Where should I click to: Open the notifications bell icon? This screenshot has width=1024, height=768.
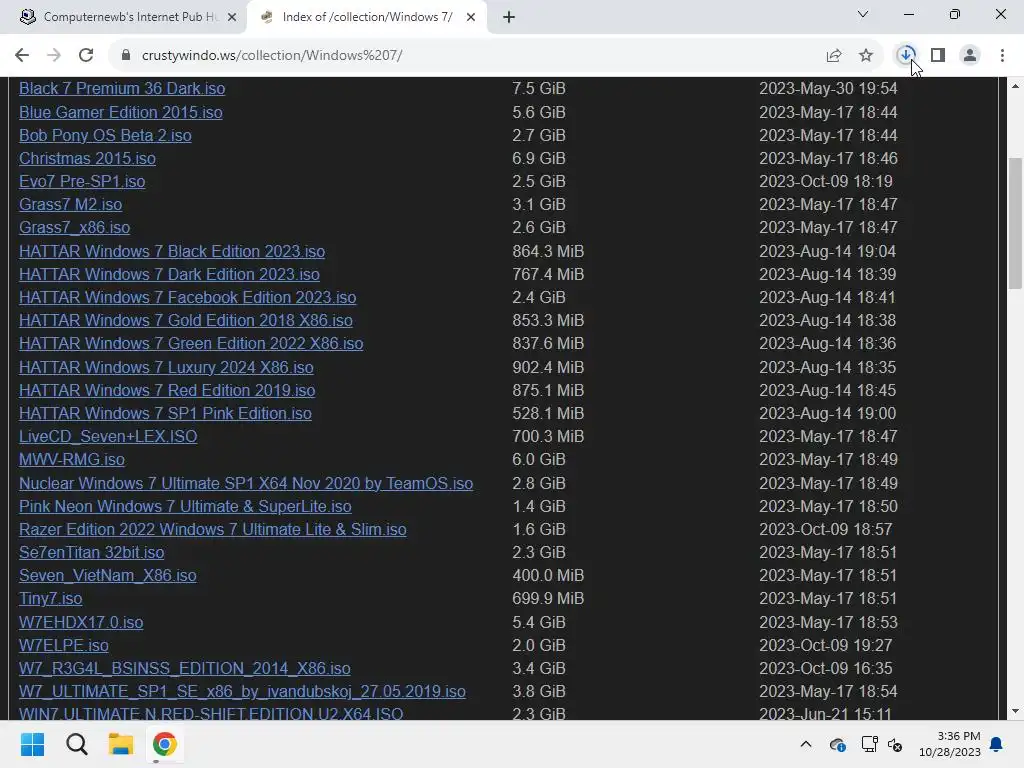pyautogui.click(x=996, y=744)
